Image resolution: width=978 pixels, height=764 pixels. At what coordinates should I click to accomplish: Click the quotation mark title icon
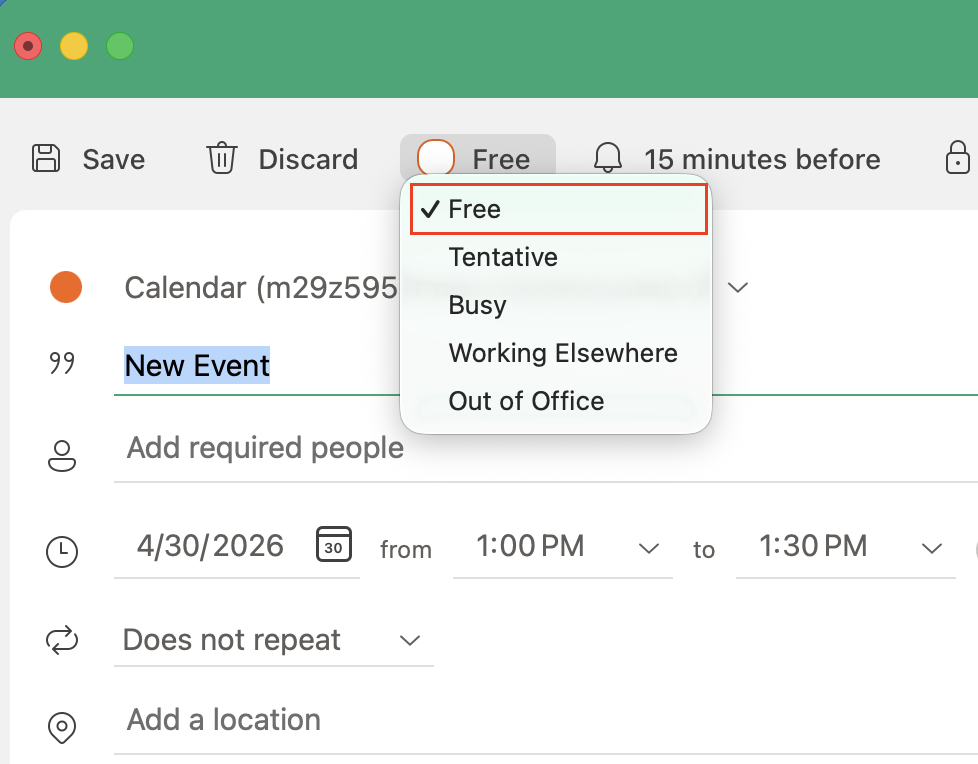[62, 363]
